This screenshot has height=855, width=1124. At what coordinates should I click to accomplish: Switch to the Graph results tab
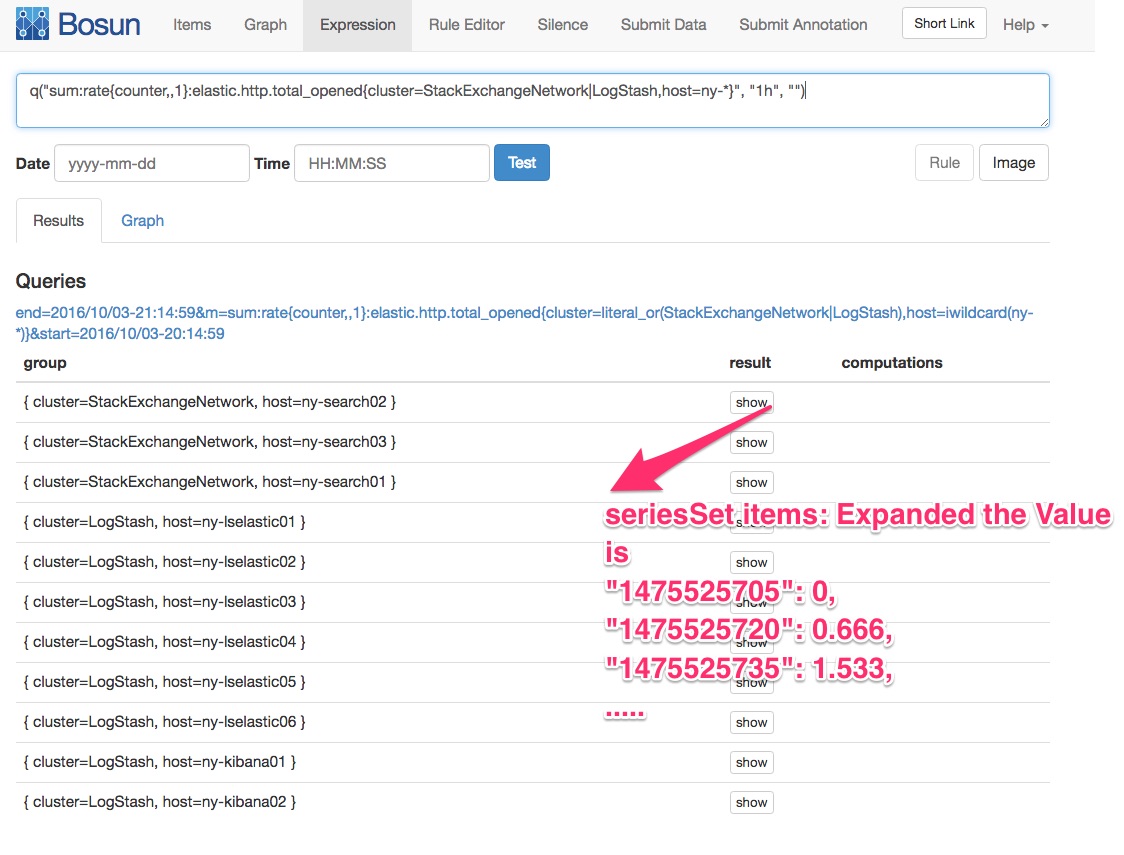tap(142, 221)
